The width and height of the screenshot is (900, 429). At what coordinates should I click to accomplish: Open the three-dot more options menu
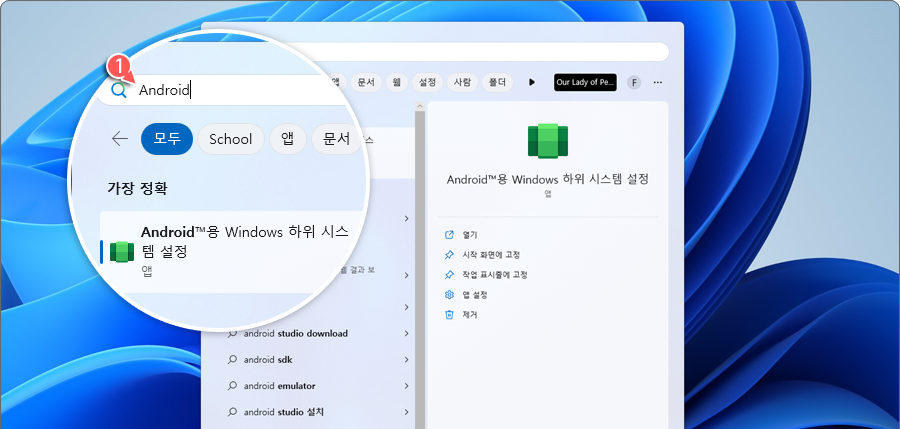click(658, 83)
